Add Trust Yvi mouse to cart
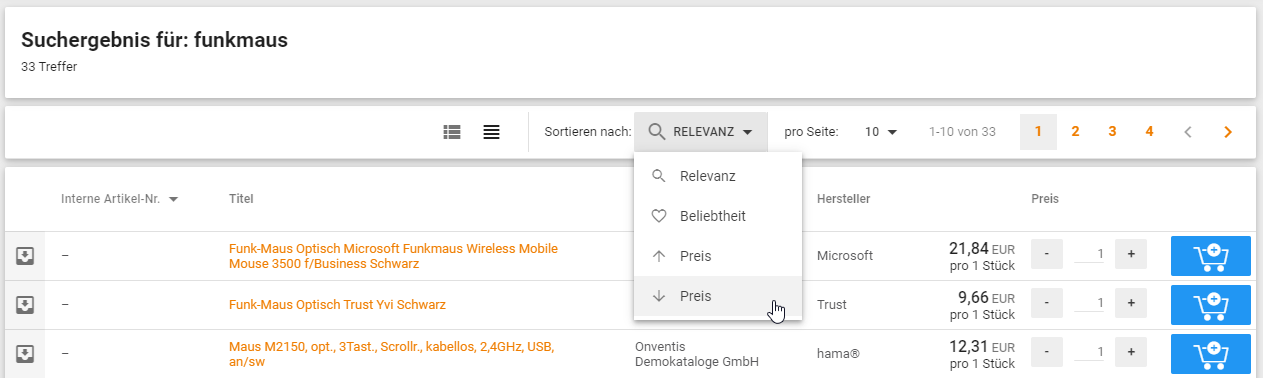1263x378 pixels. click(x=1211, y=305)
